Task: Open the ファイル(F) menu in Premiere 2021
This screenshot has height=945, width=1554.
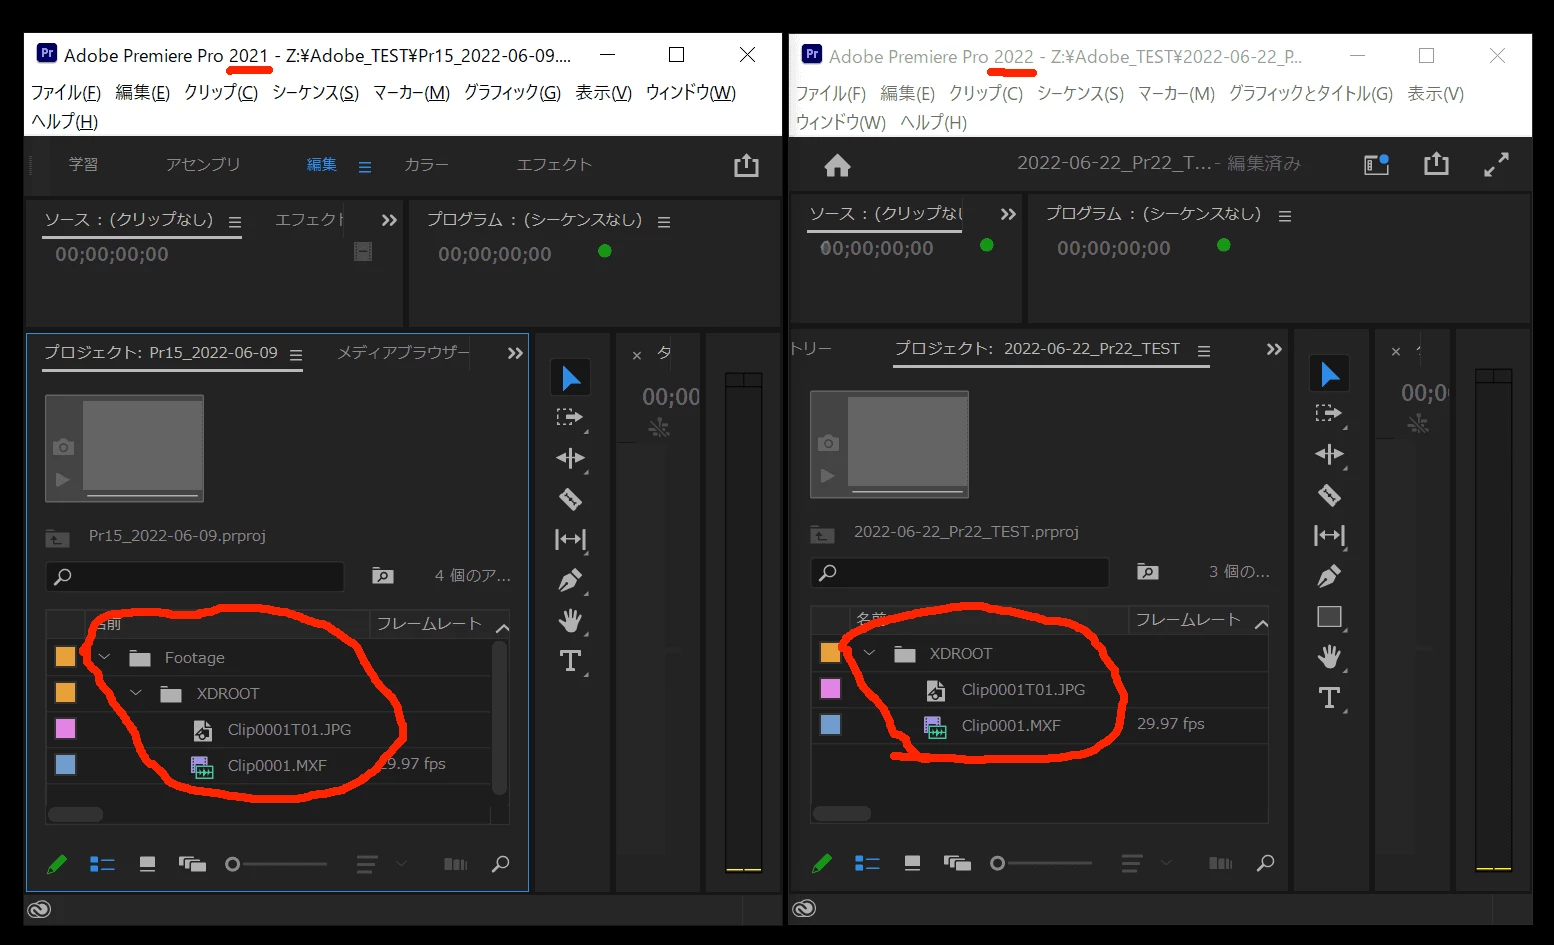Action: tap(66, 92)
